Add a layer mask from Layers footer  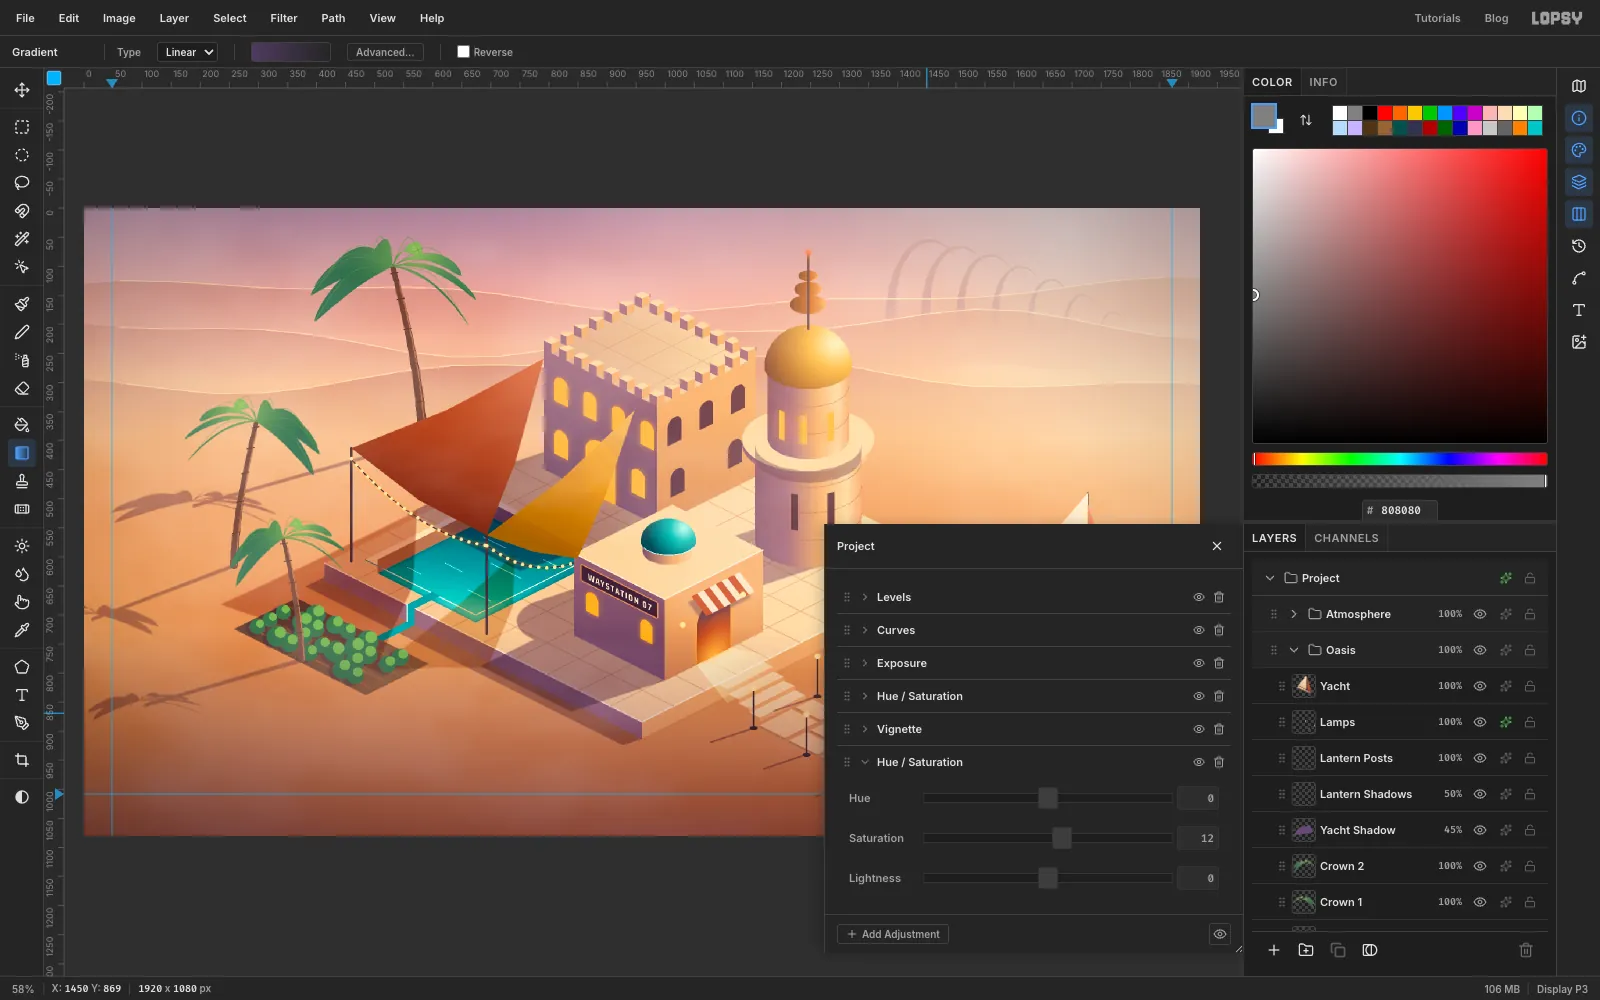coord(1370,950)
